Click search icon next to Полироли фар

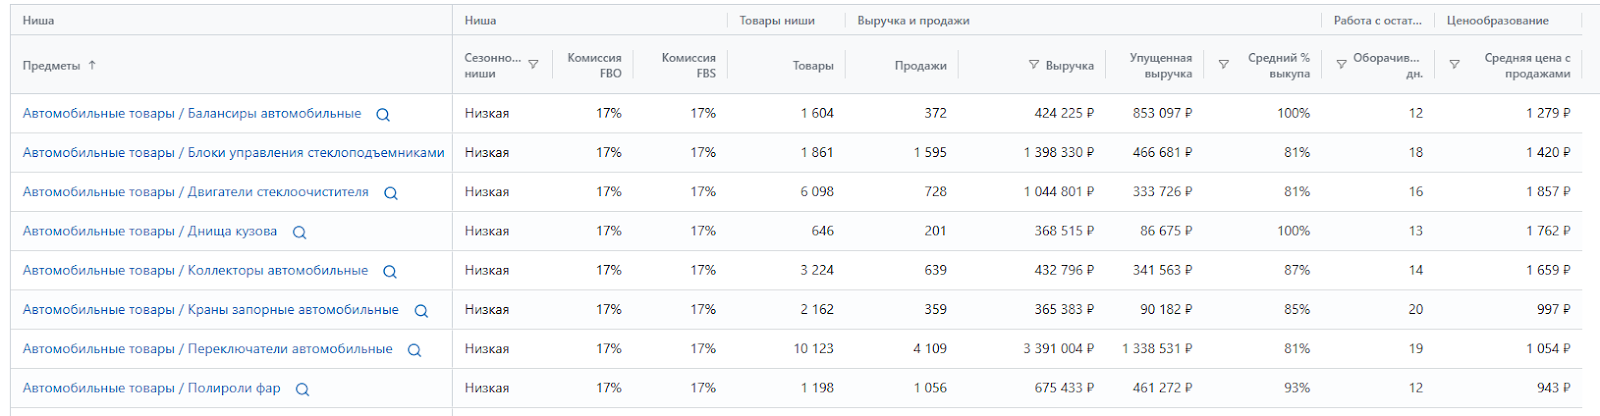(302, 390)
